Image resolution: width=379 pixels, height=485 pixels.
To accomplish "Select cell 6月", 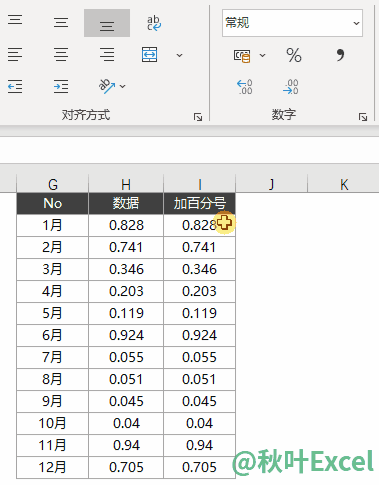I will pyautogui.click(x=53, y=335).
